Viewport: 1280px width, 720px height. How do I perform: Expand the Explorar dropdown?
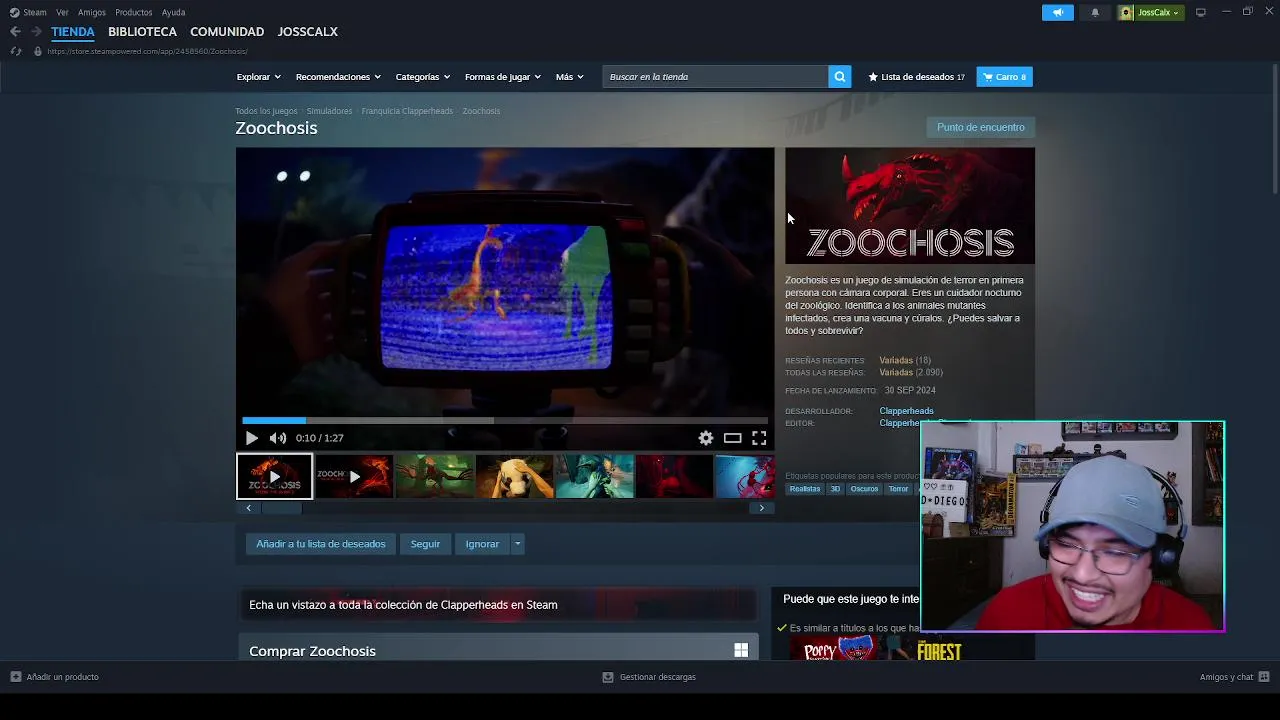tap(258, 77)
